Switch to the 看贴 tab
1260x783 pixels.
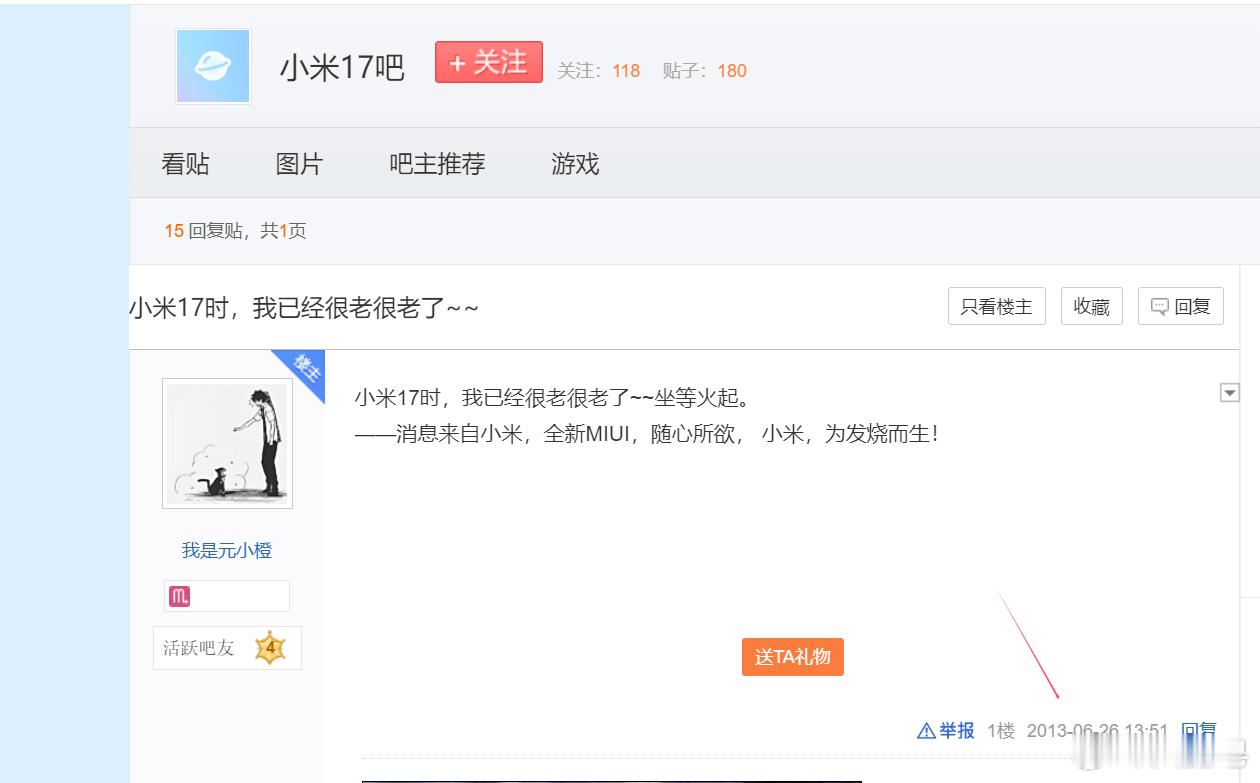(185, 164)
